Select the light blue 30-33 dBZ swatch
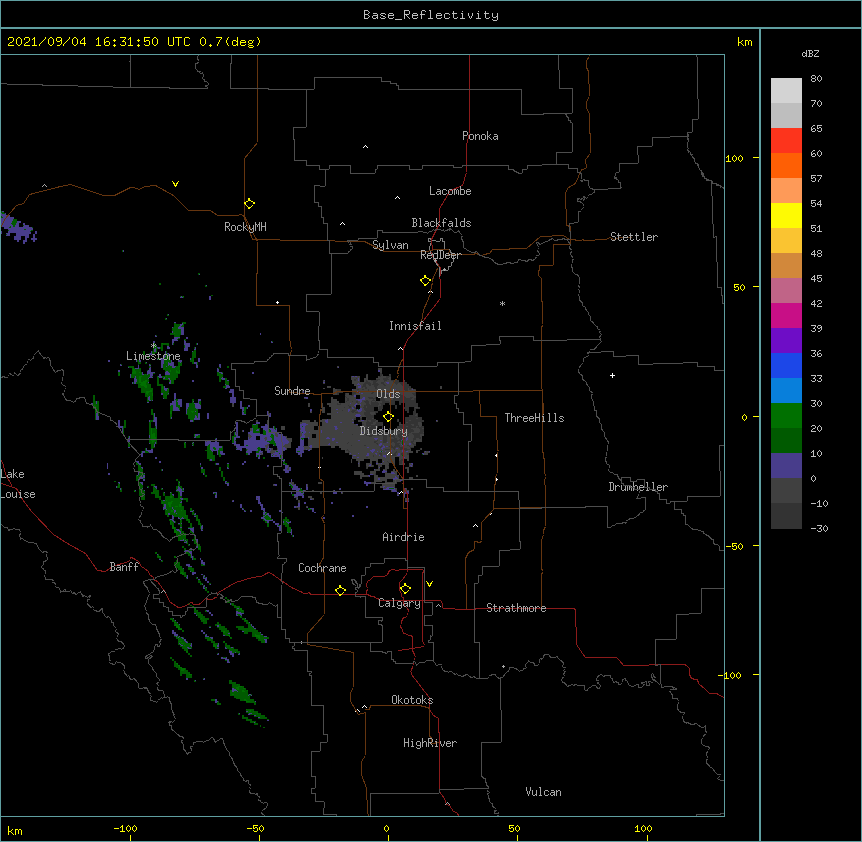The width and height of the screenshot is (862, 842). coord(786,391)
